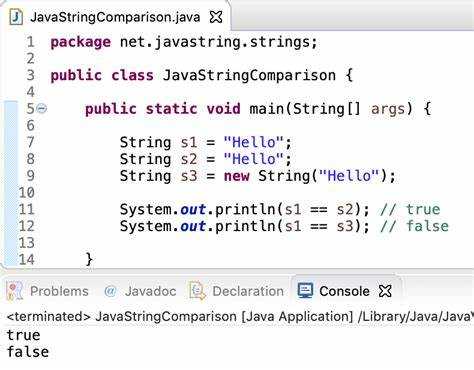The image size is (474, 370).
Task: Click line number 7 in the gutter
Action: click(30, 142)
